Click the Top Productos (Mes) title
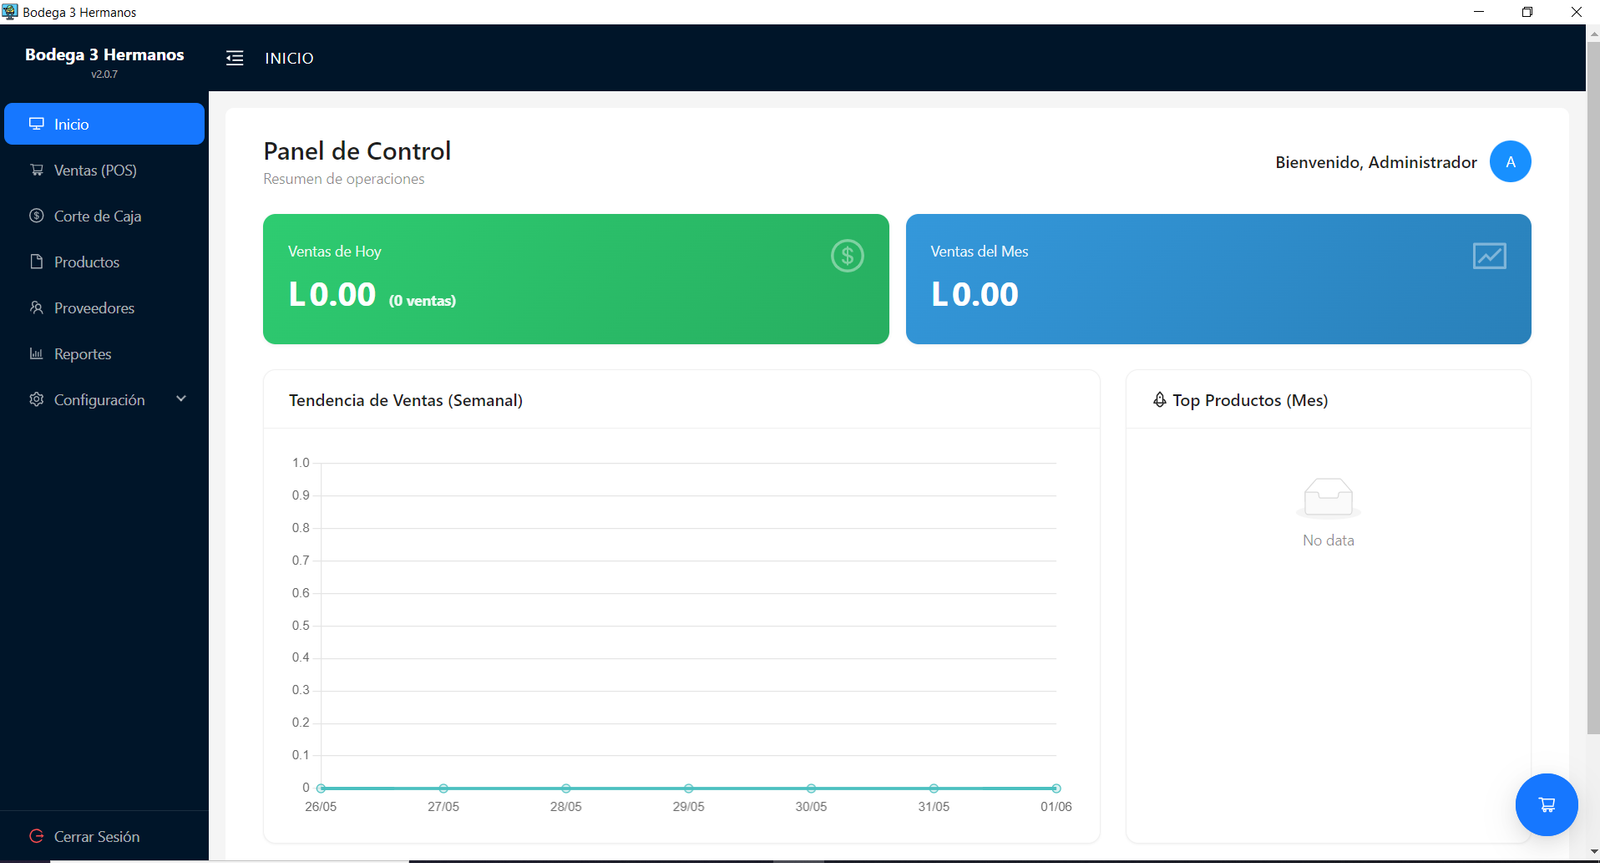Screen dimensions: 1600x863 (1250, 400)
